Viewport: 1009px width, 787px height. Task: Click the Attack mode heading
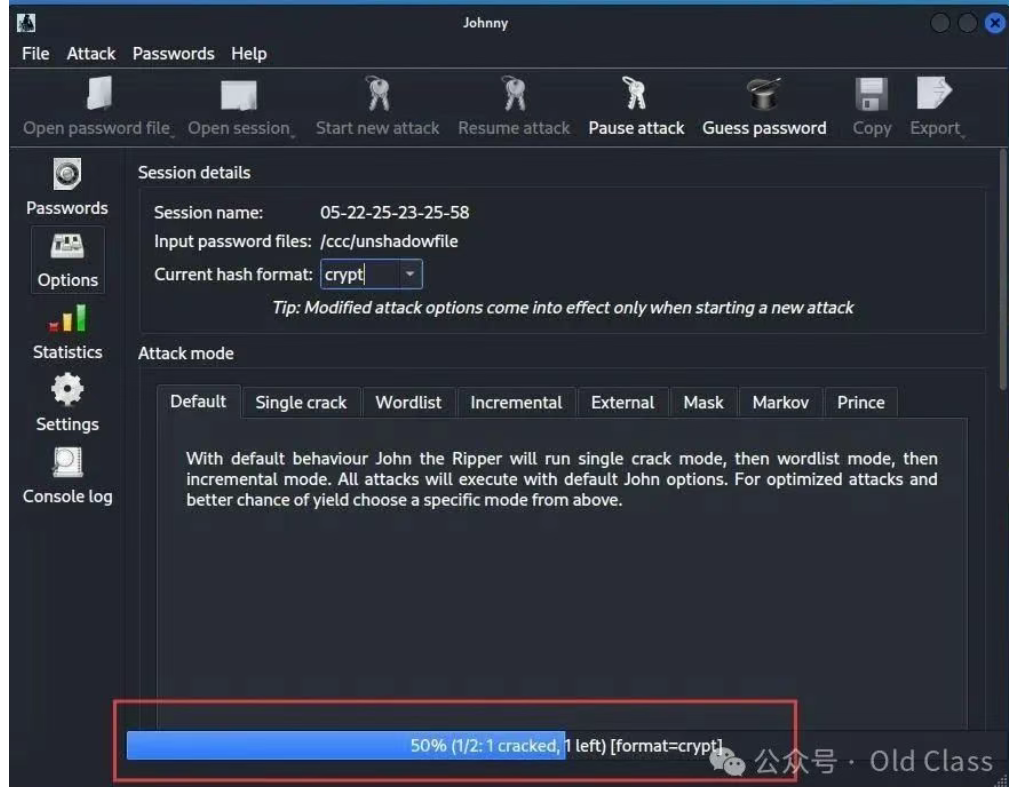coord(186,353)
